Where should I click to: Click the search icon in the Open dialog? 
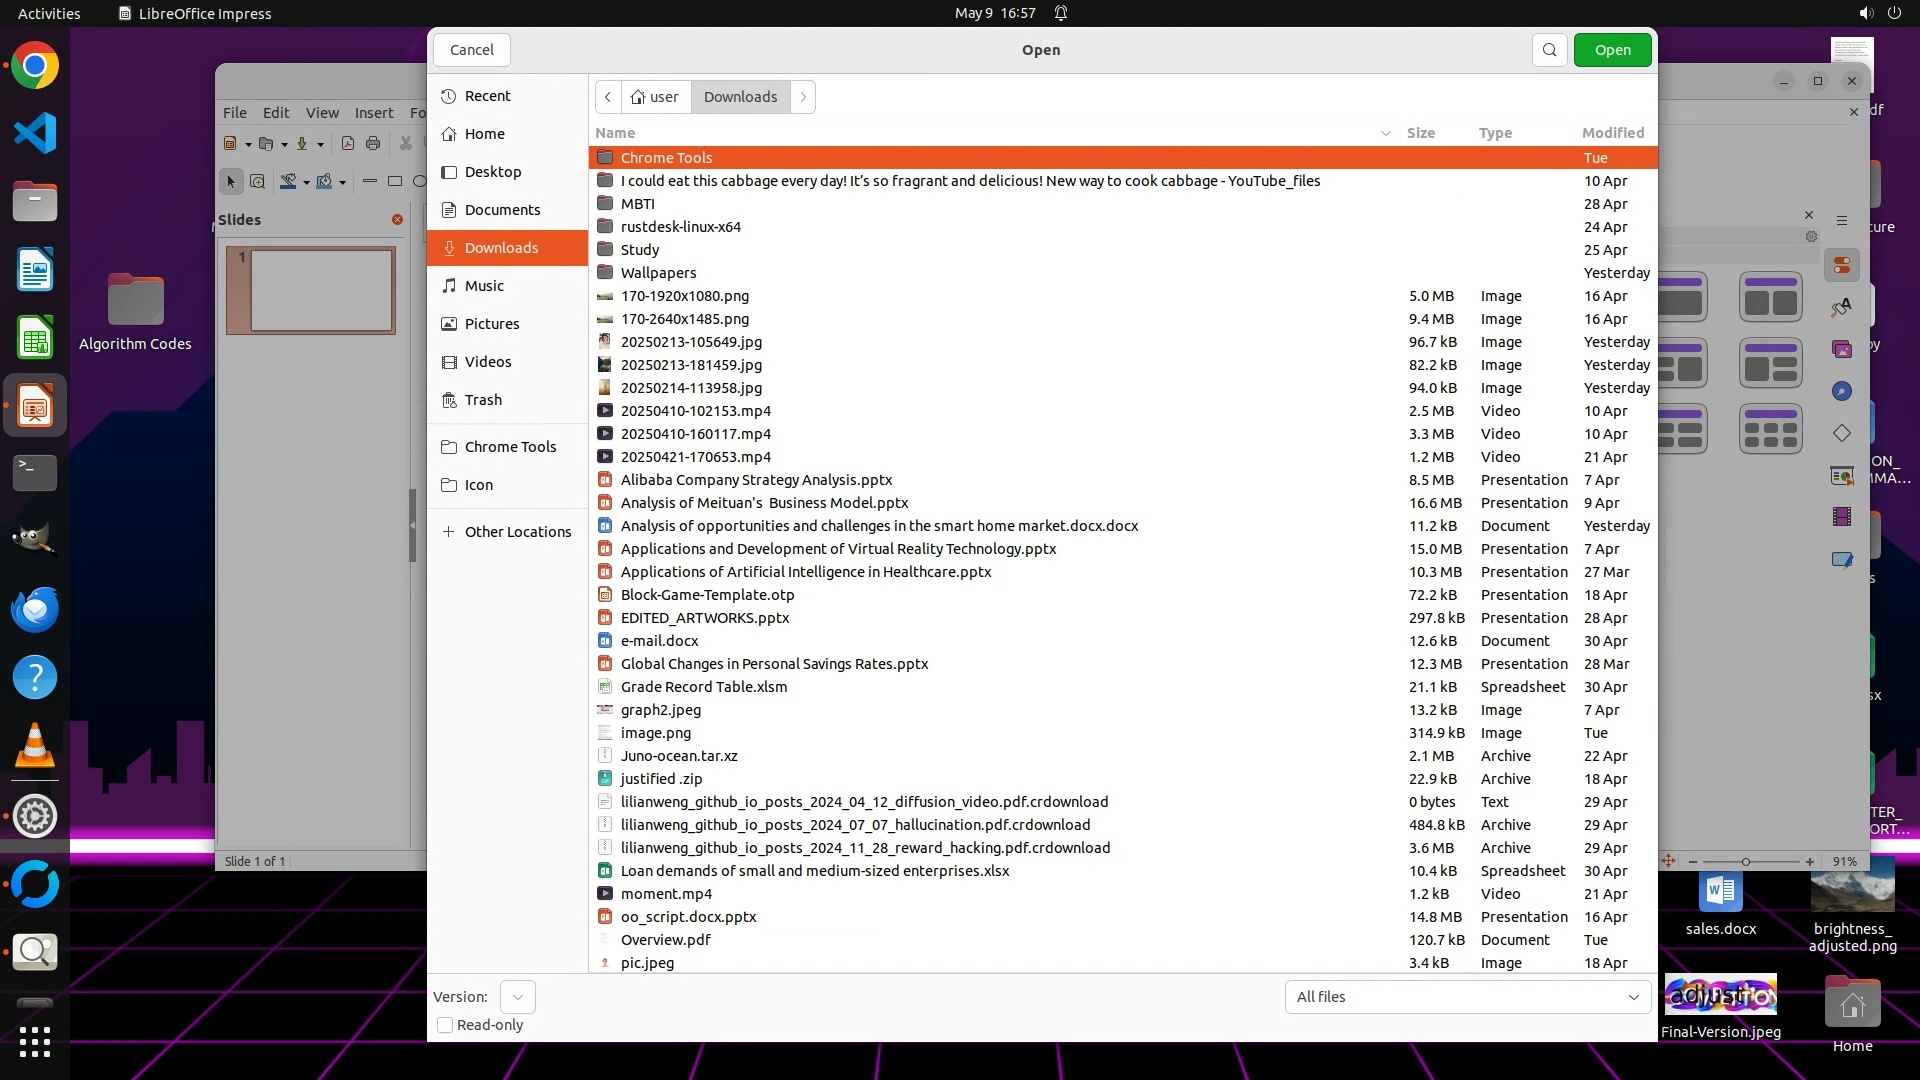click(x=1549, y=50)
